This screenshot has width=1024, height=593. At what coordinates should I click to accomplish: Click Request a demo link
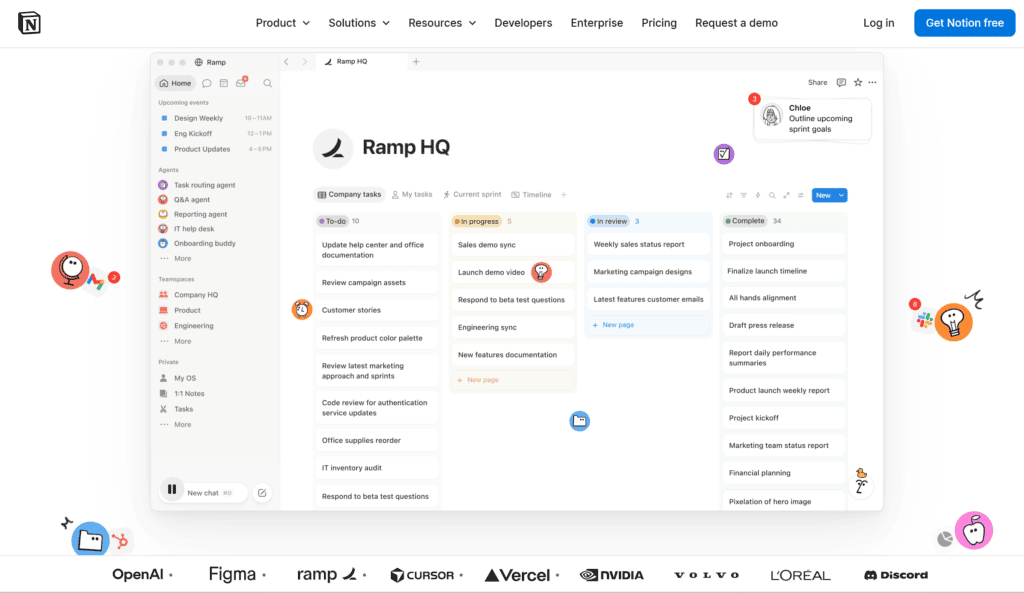point(736,23)
